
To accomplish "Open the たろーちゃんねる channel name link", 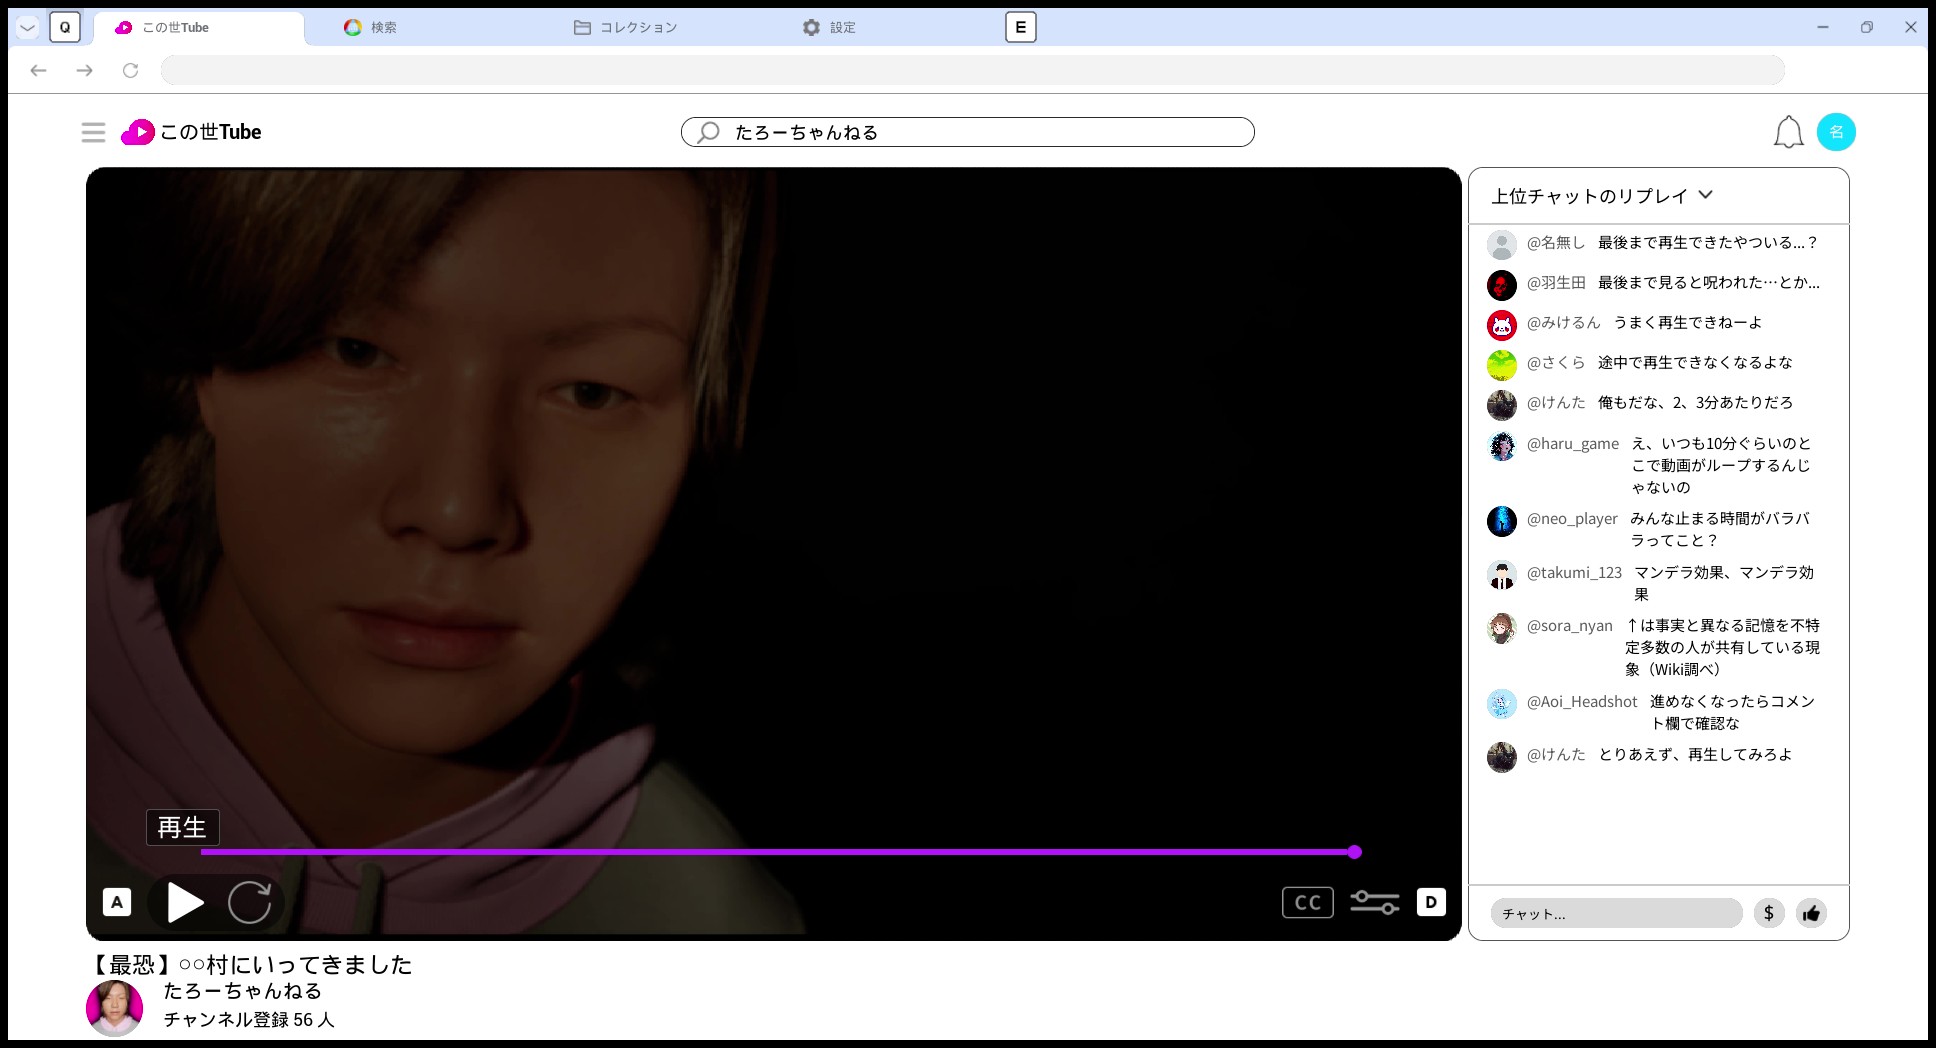I will [243, 991].
